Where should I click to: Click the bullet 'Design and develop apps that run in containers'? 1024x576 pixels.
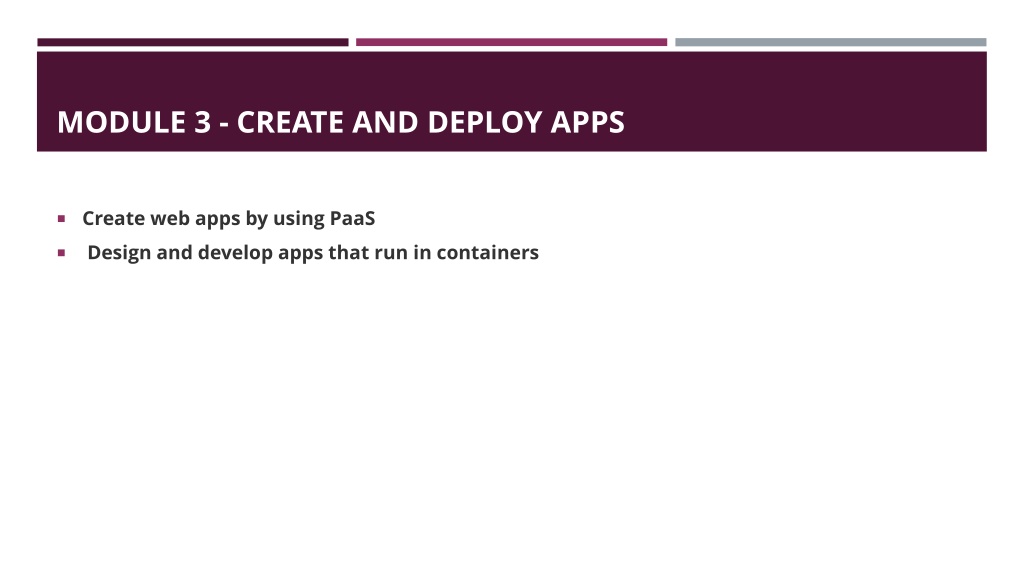[x=313, y=253]
